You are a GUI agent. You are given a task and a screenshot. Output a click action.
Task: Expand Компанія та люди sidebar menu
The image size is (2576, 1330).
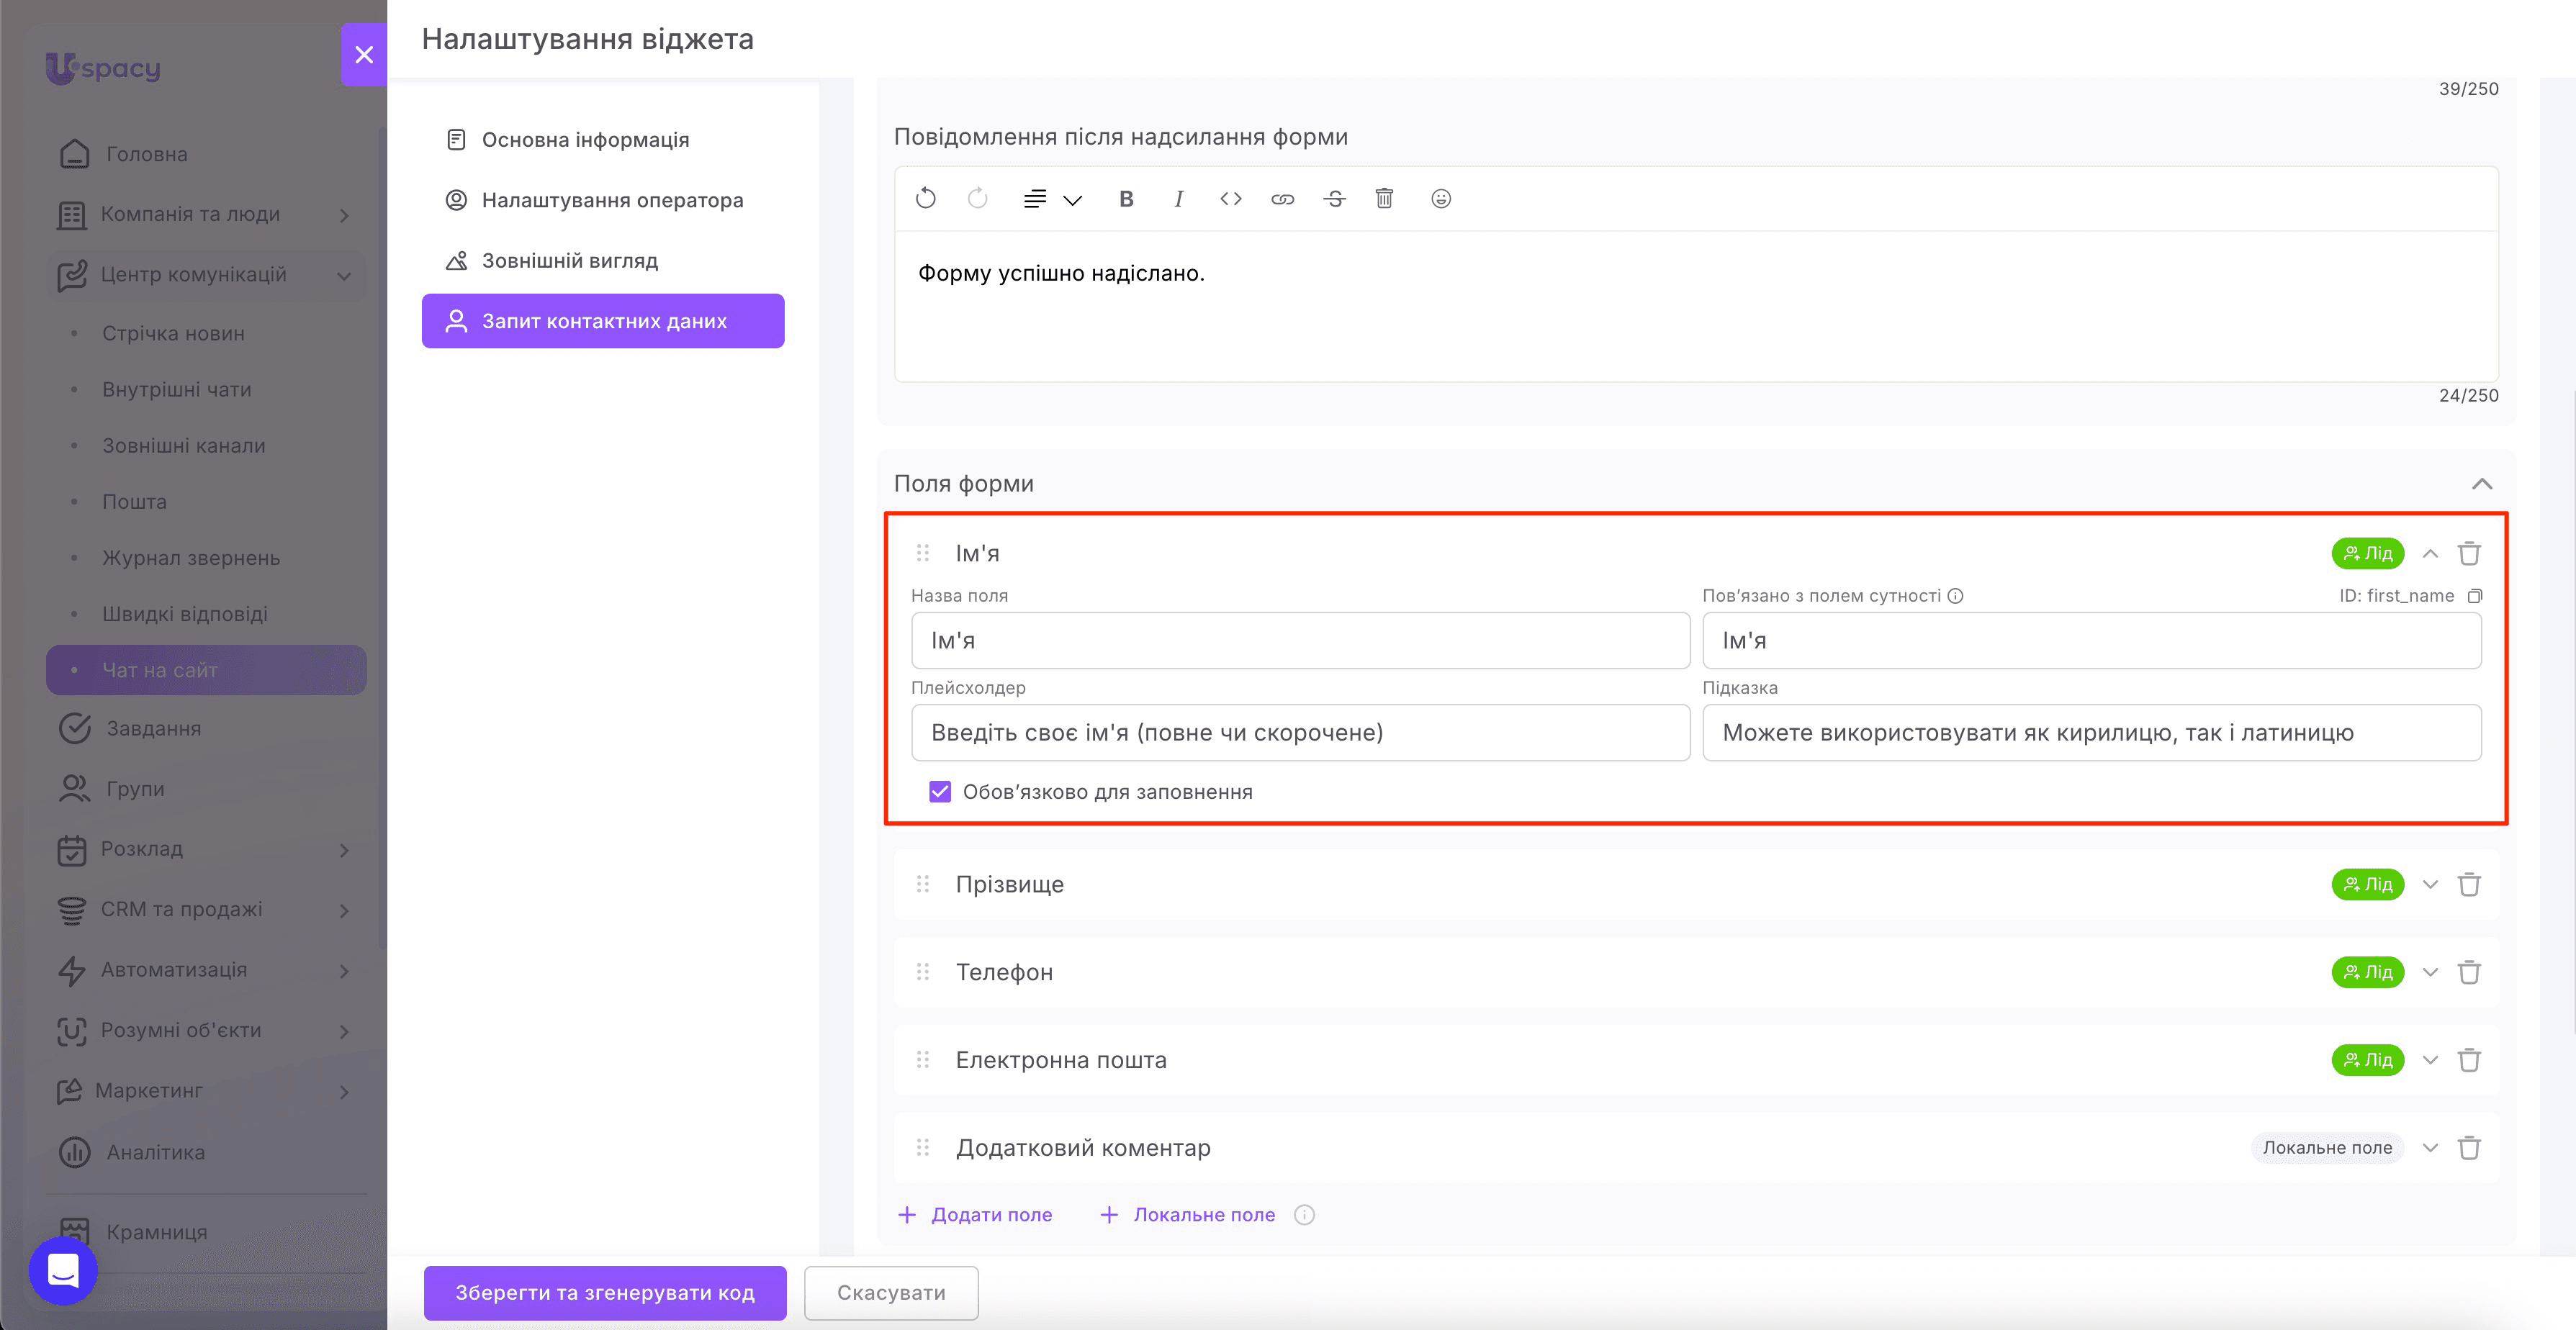coord(207,215)
